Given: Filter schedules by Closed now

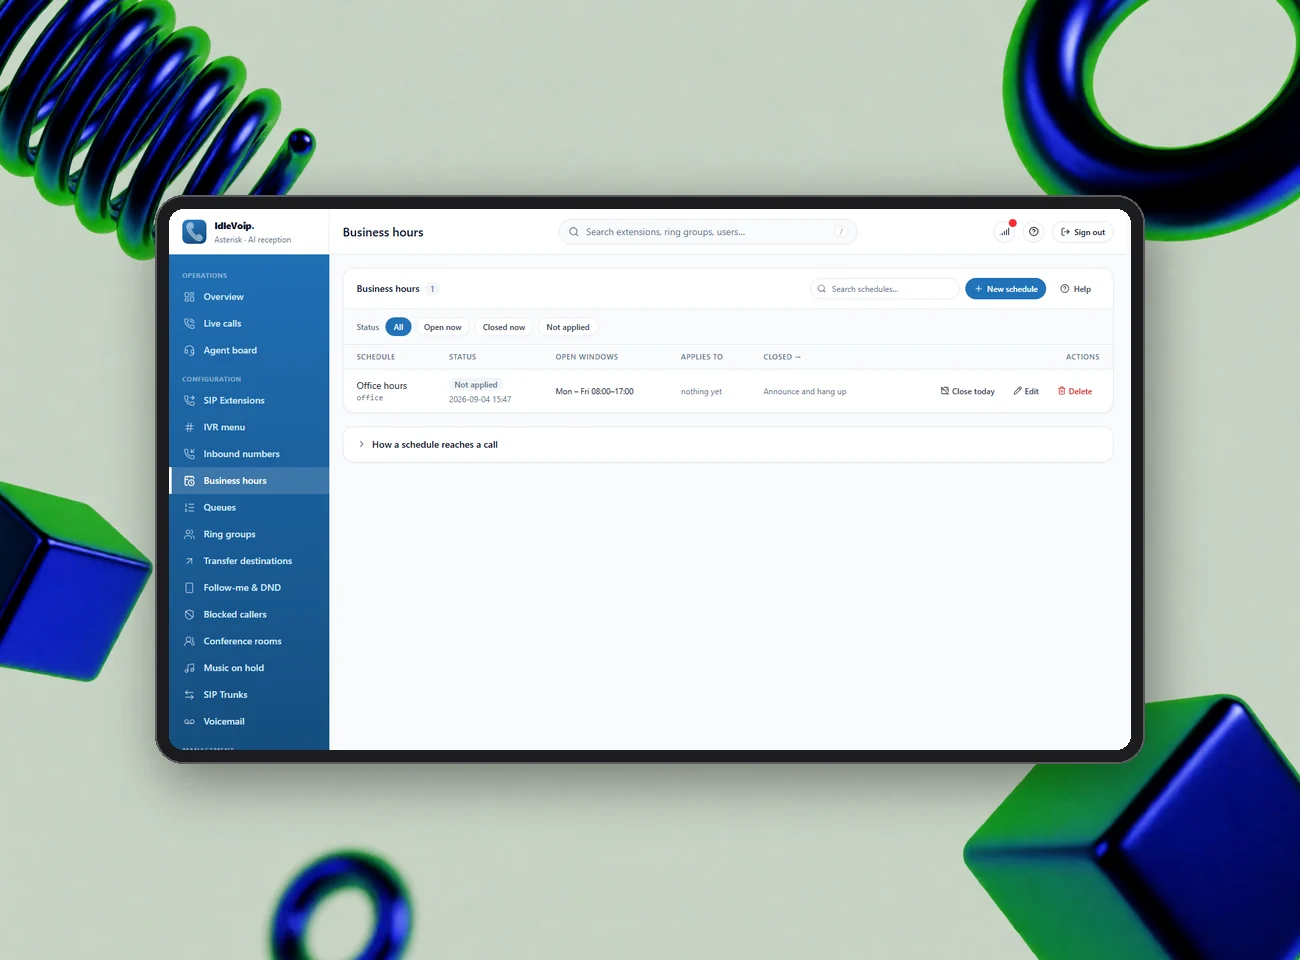Looking at the screenshot, I should pos(504,327).
